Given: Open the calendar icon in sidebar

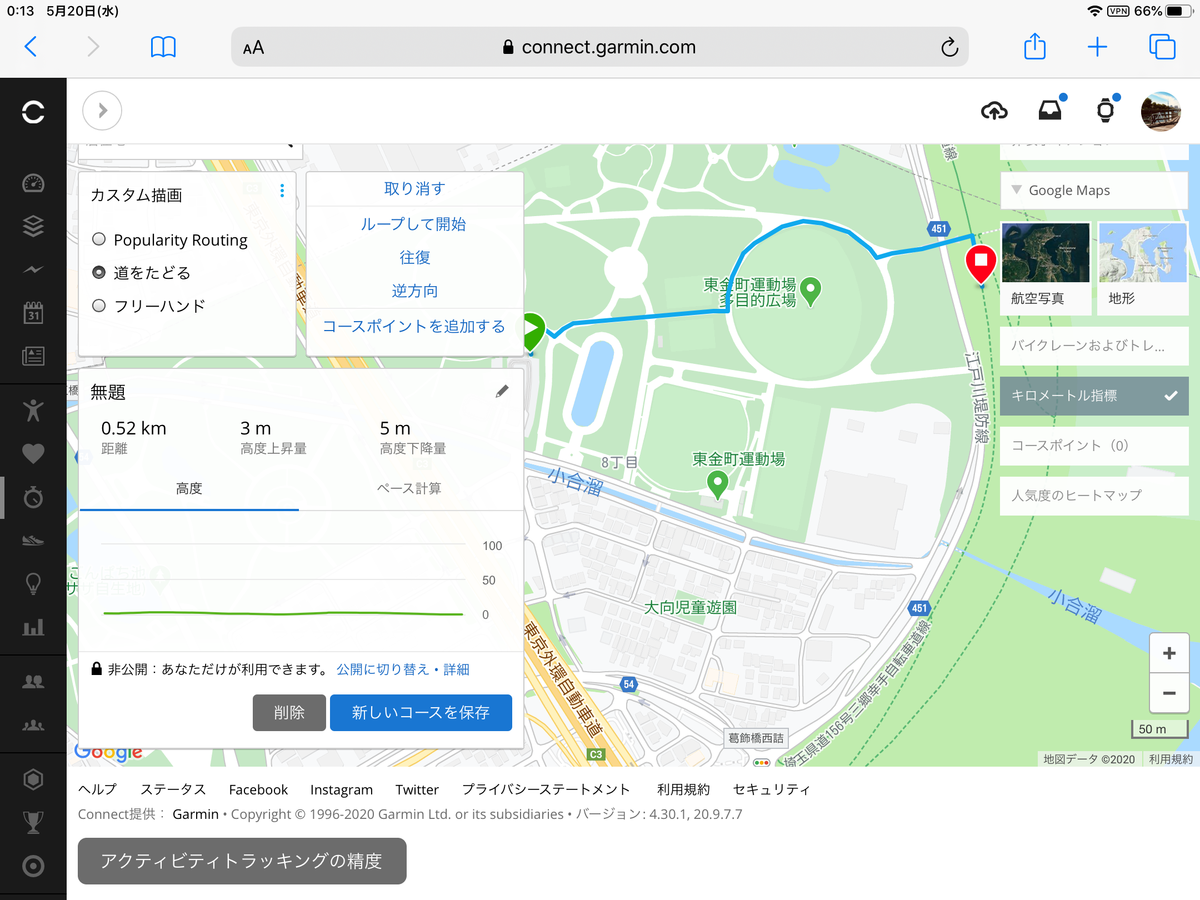Looking at the screenshot, I should [33, 313].
